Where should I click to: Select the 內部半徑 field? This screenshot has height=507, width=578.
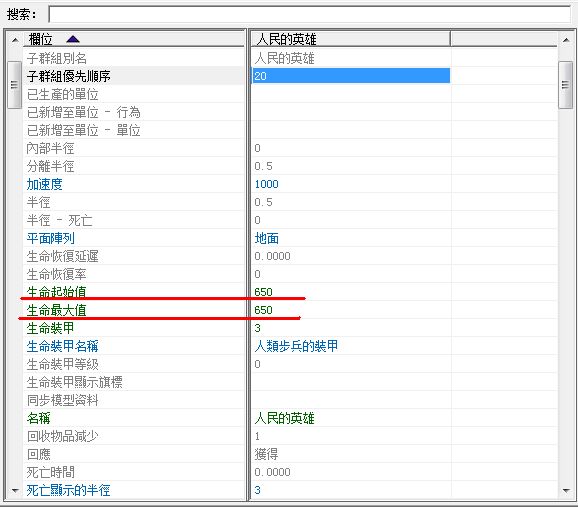[133, 148]
